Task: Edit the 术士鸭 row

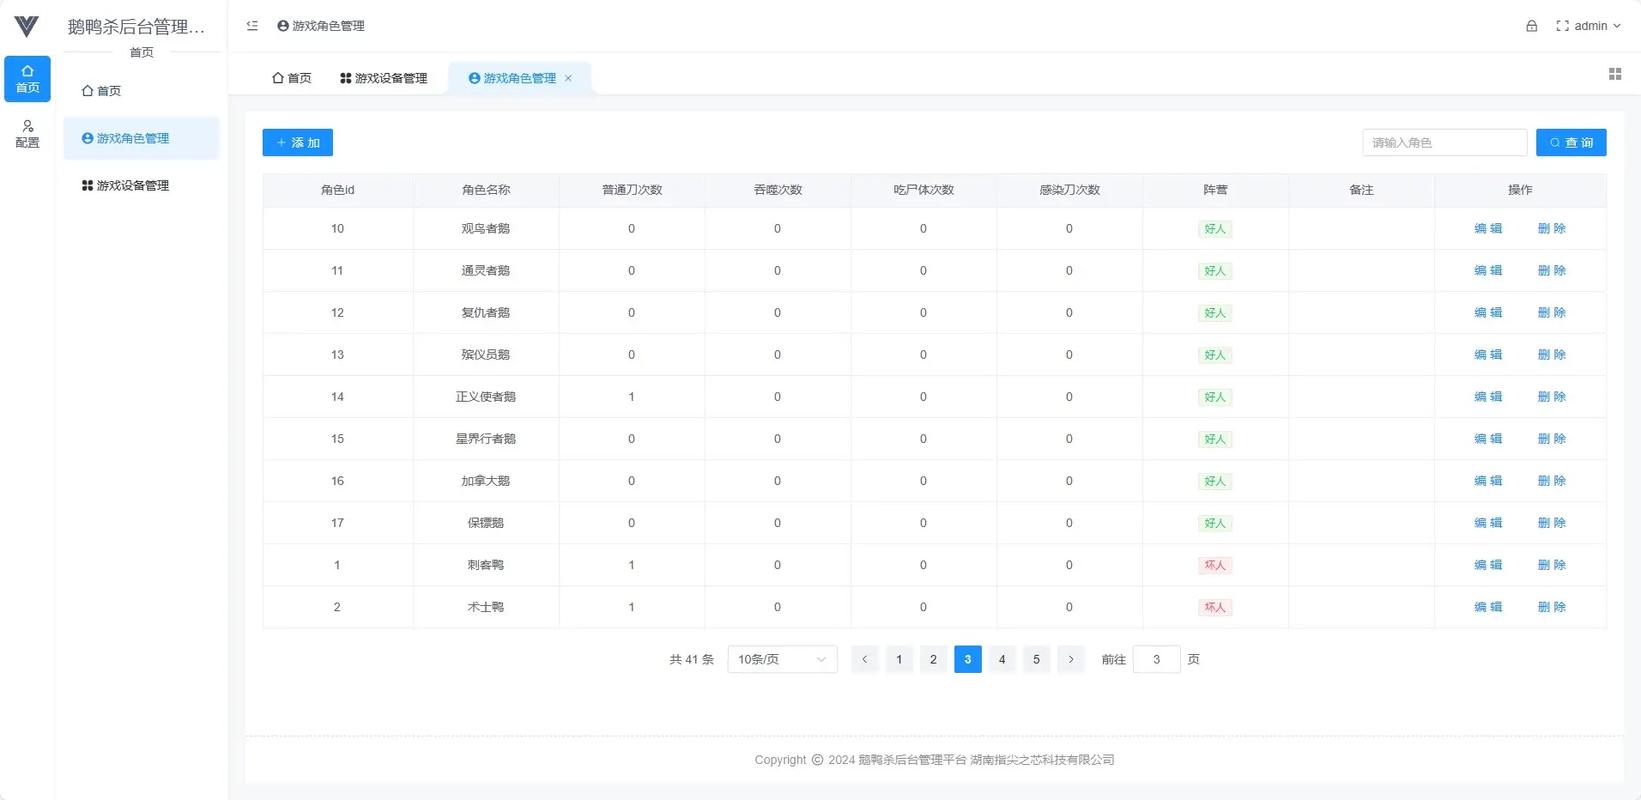Action: pos(1488,607)
